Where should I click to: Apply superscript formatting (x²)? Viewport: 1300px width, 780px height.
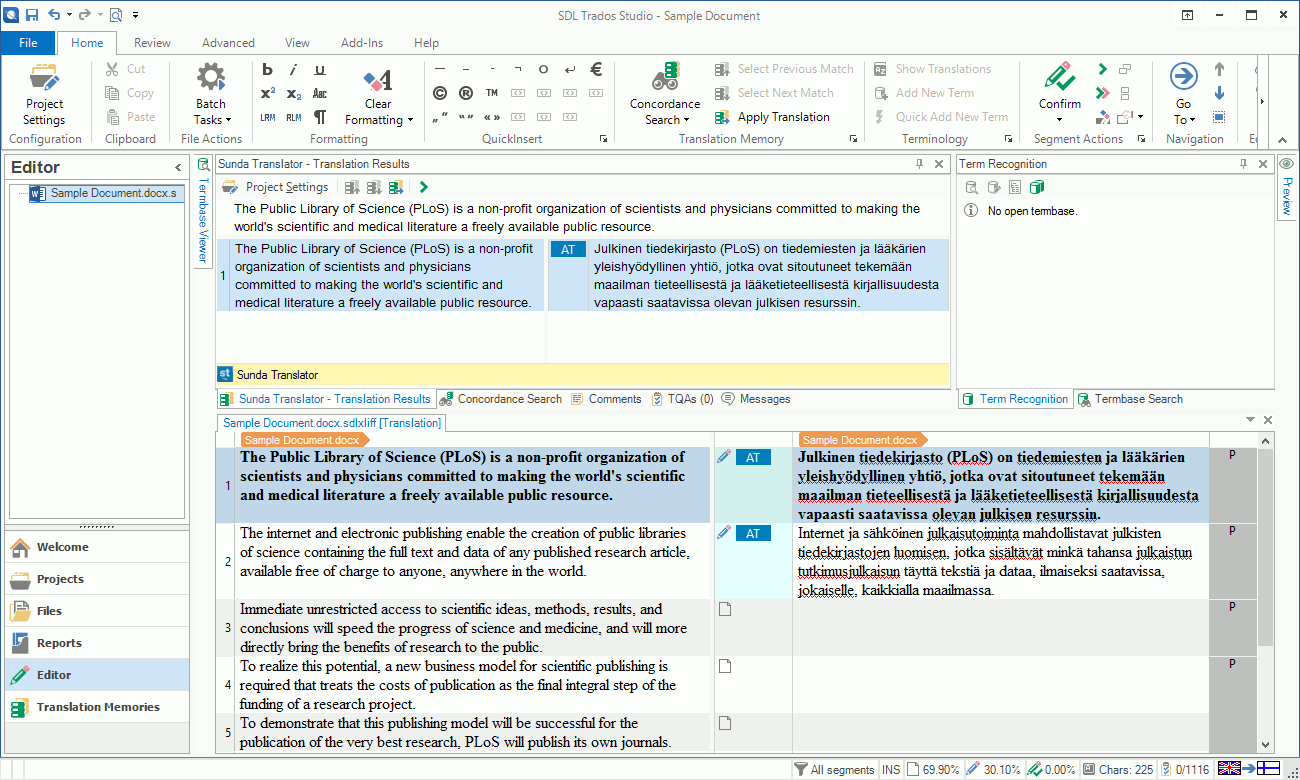pyautogui.click(x=267, y=93)
